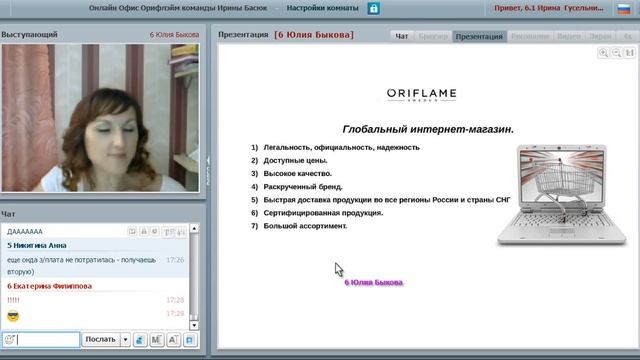Click the ДАААААAA chat message
This screenshot has height=360, width=640.
pyautogui.click(x=25, y=231)
